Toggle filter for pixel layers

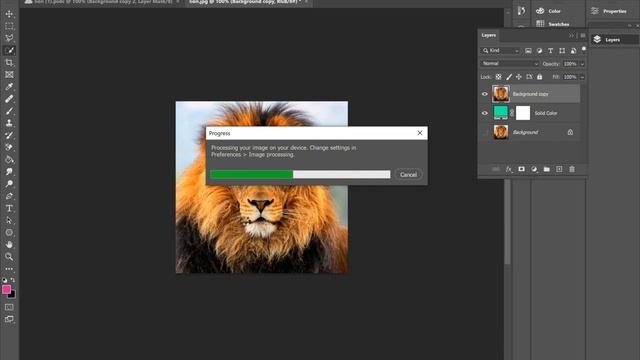528,51
